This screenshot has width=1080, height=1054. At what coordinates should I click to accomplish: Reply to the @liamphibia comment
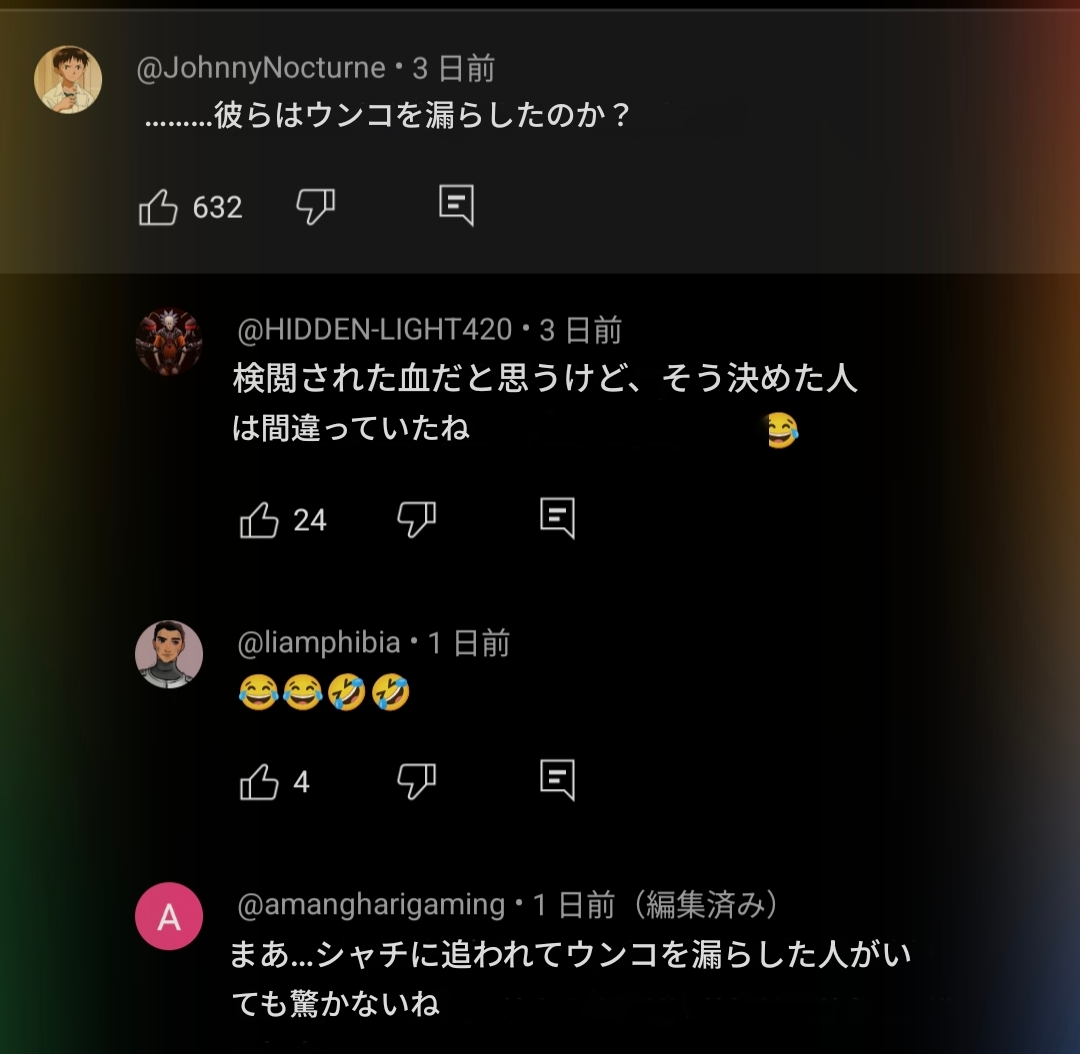(x=557, y=779)
